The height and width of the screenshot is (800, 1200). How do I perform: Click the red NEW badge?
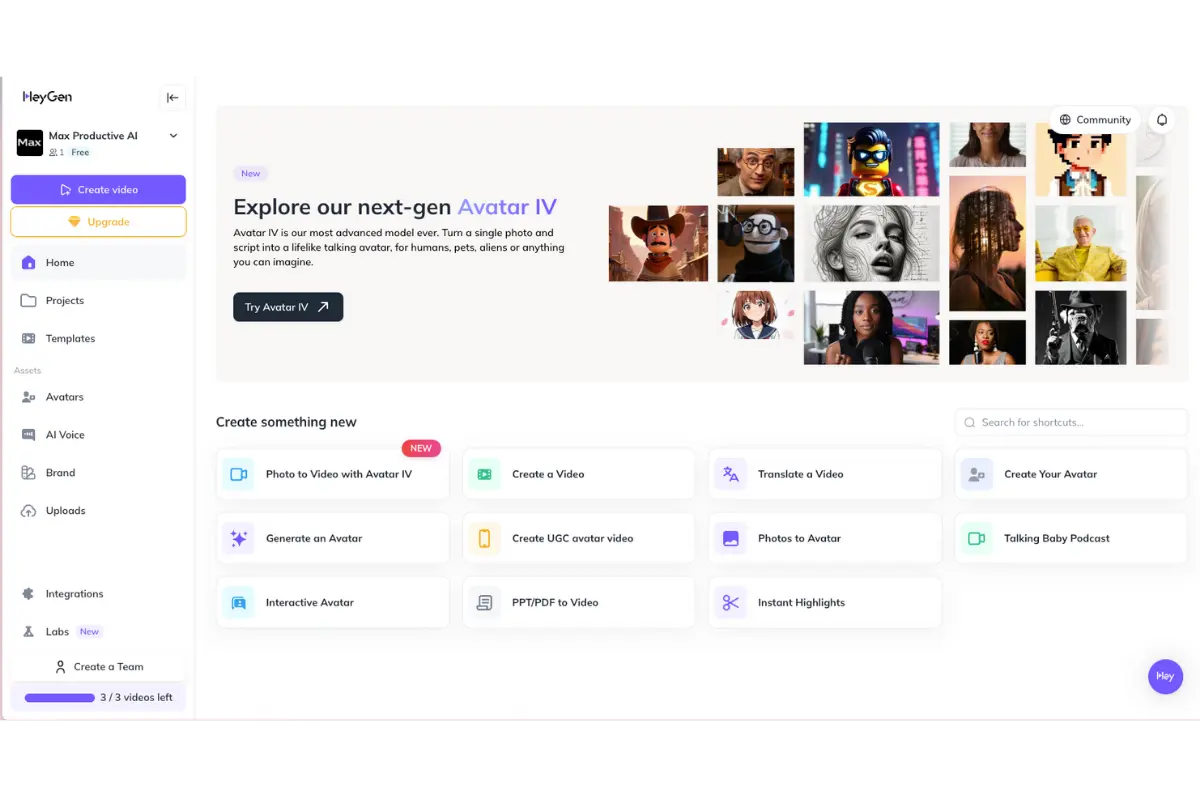[x=421, y=448]
